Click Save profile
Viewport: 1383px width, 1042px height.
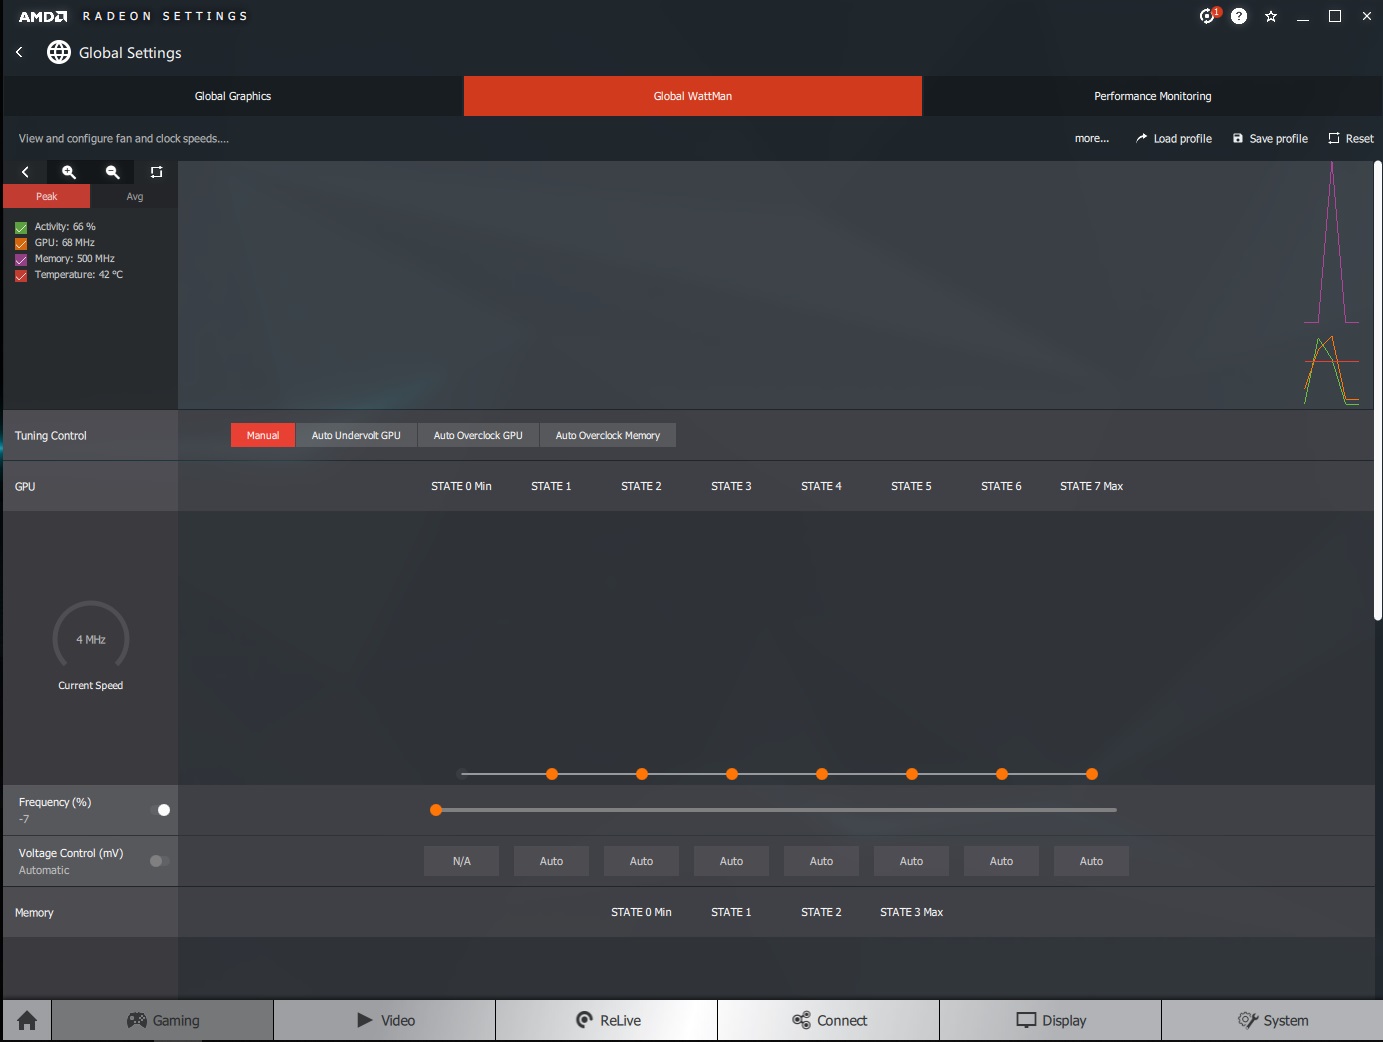pos(1270,139)
